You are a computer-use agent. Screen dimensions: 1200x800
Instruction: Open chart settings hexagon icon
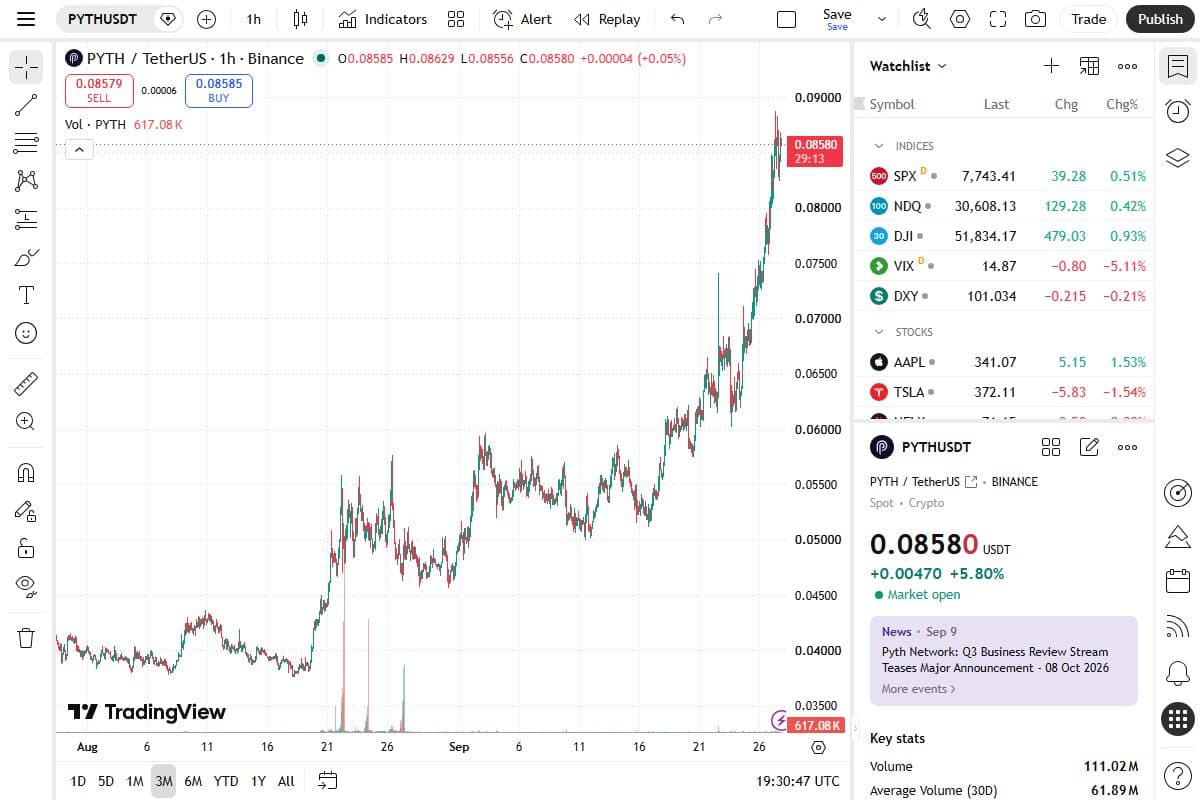(x=960, y=19)
